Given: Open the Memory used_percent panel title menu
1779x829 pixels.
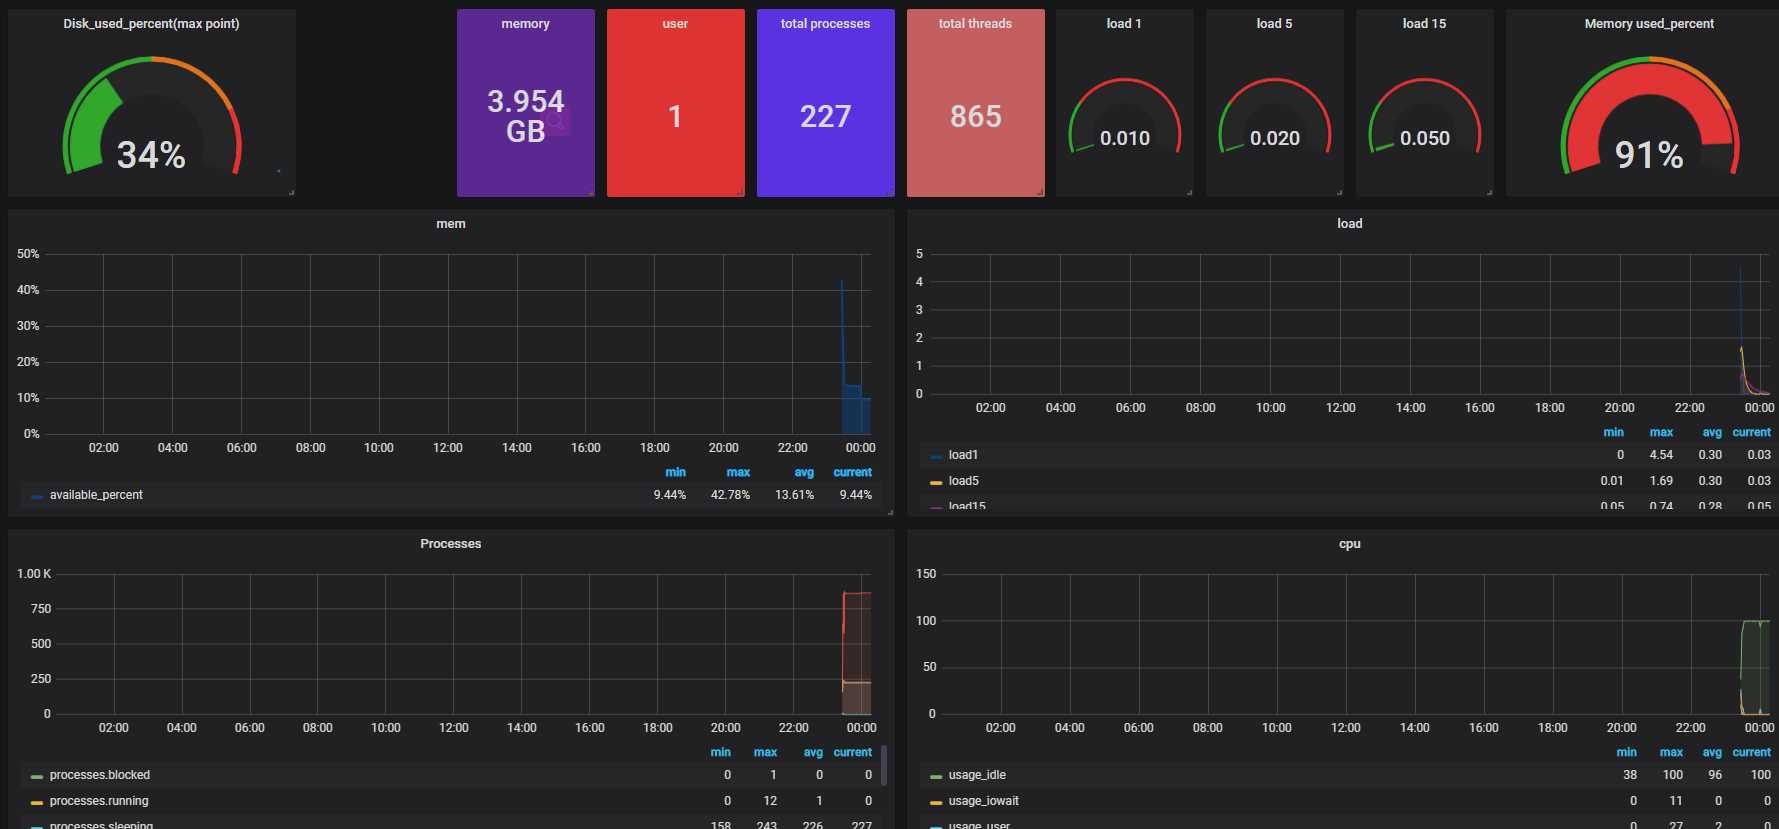Looking at the screenshot, I should point(1649,23).
